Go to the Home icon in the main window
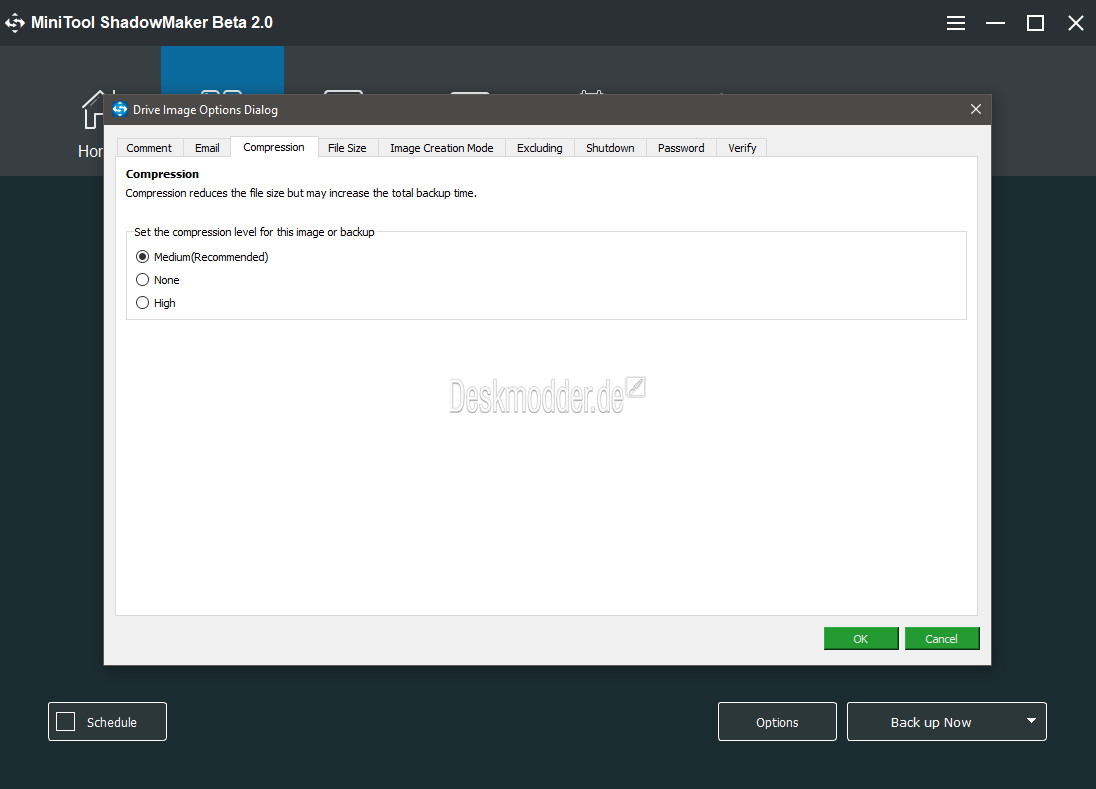Viewport: 1096px width, 789px height. [94, 110]
